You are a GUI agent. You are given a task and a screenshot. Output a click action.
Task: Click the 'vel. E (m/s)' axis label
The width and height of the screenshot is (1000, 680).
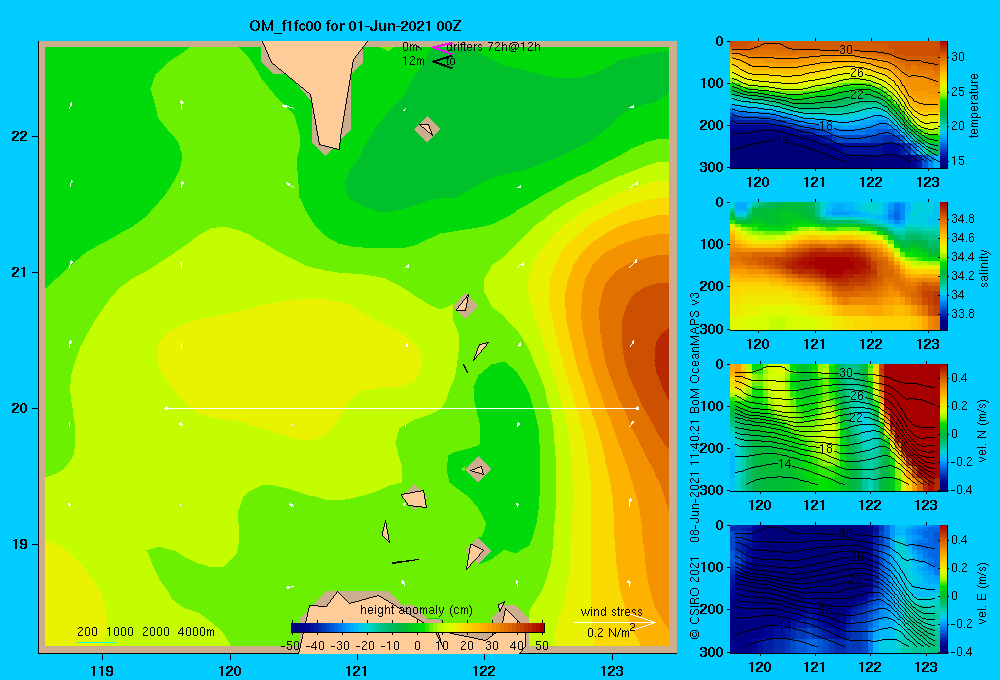[983, 592]
